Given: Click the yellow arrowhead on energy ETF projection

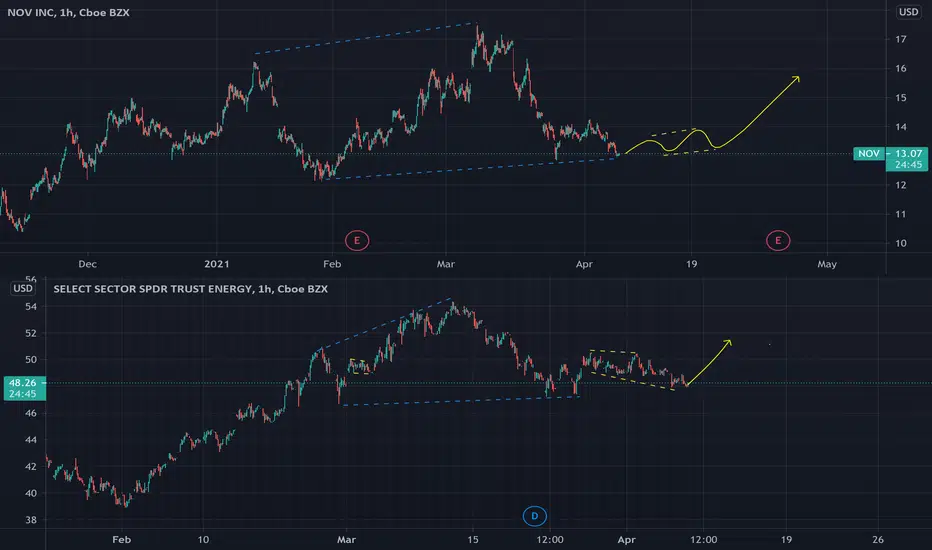Looking at the screenshot, I should coord(727,343).
